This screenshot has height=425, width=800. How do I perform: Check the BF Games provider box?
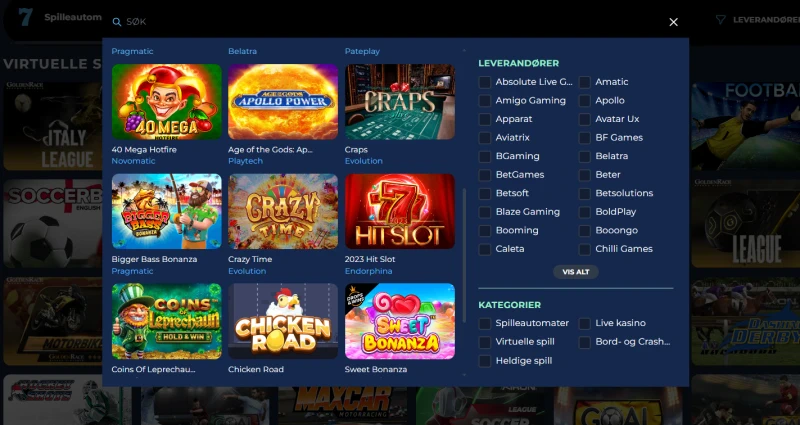(585, 138)
